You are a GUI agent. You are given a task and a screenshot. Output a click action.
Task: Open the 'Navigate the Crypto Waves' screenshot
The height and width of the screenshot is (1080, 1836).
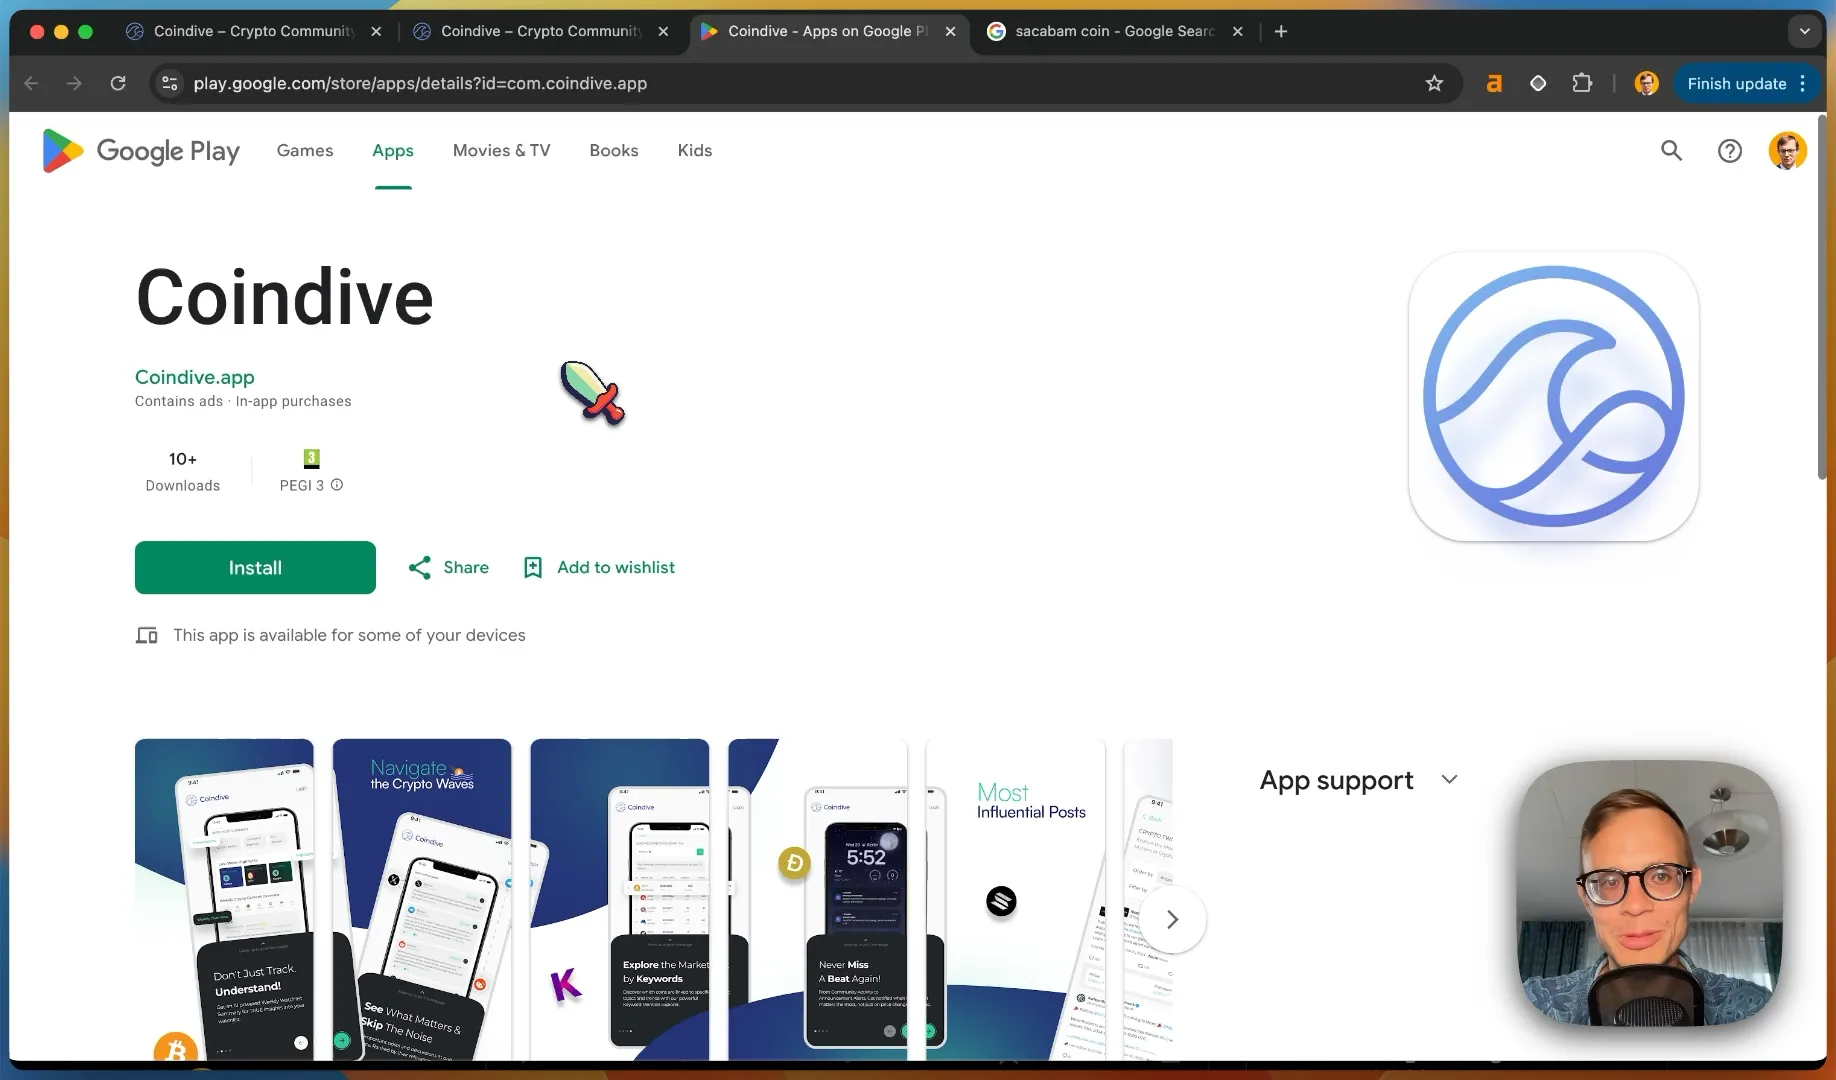(422, 899)
